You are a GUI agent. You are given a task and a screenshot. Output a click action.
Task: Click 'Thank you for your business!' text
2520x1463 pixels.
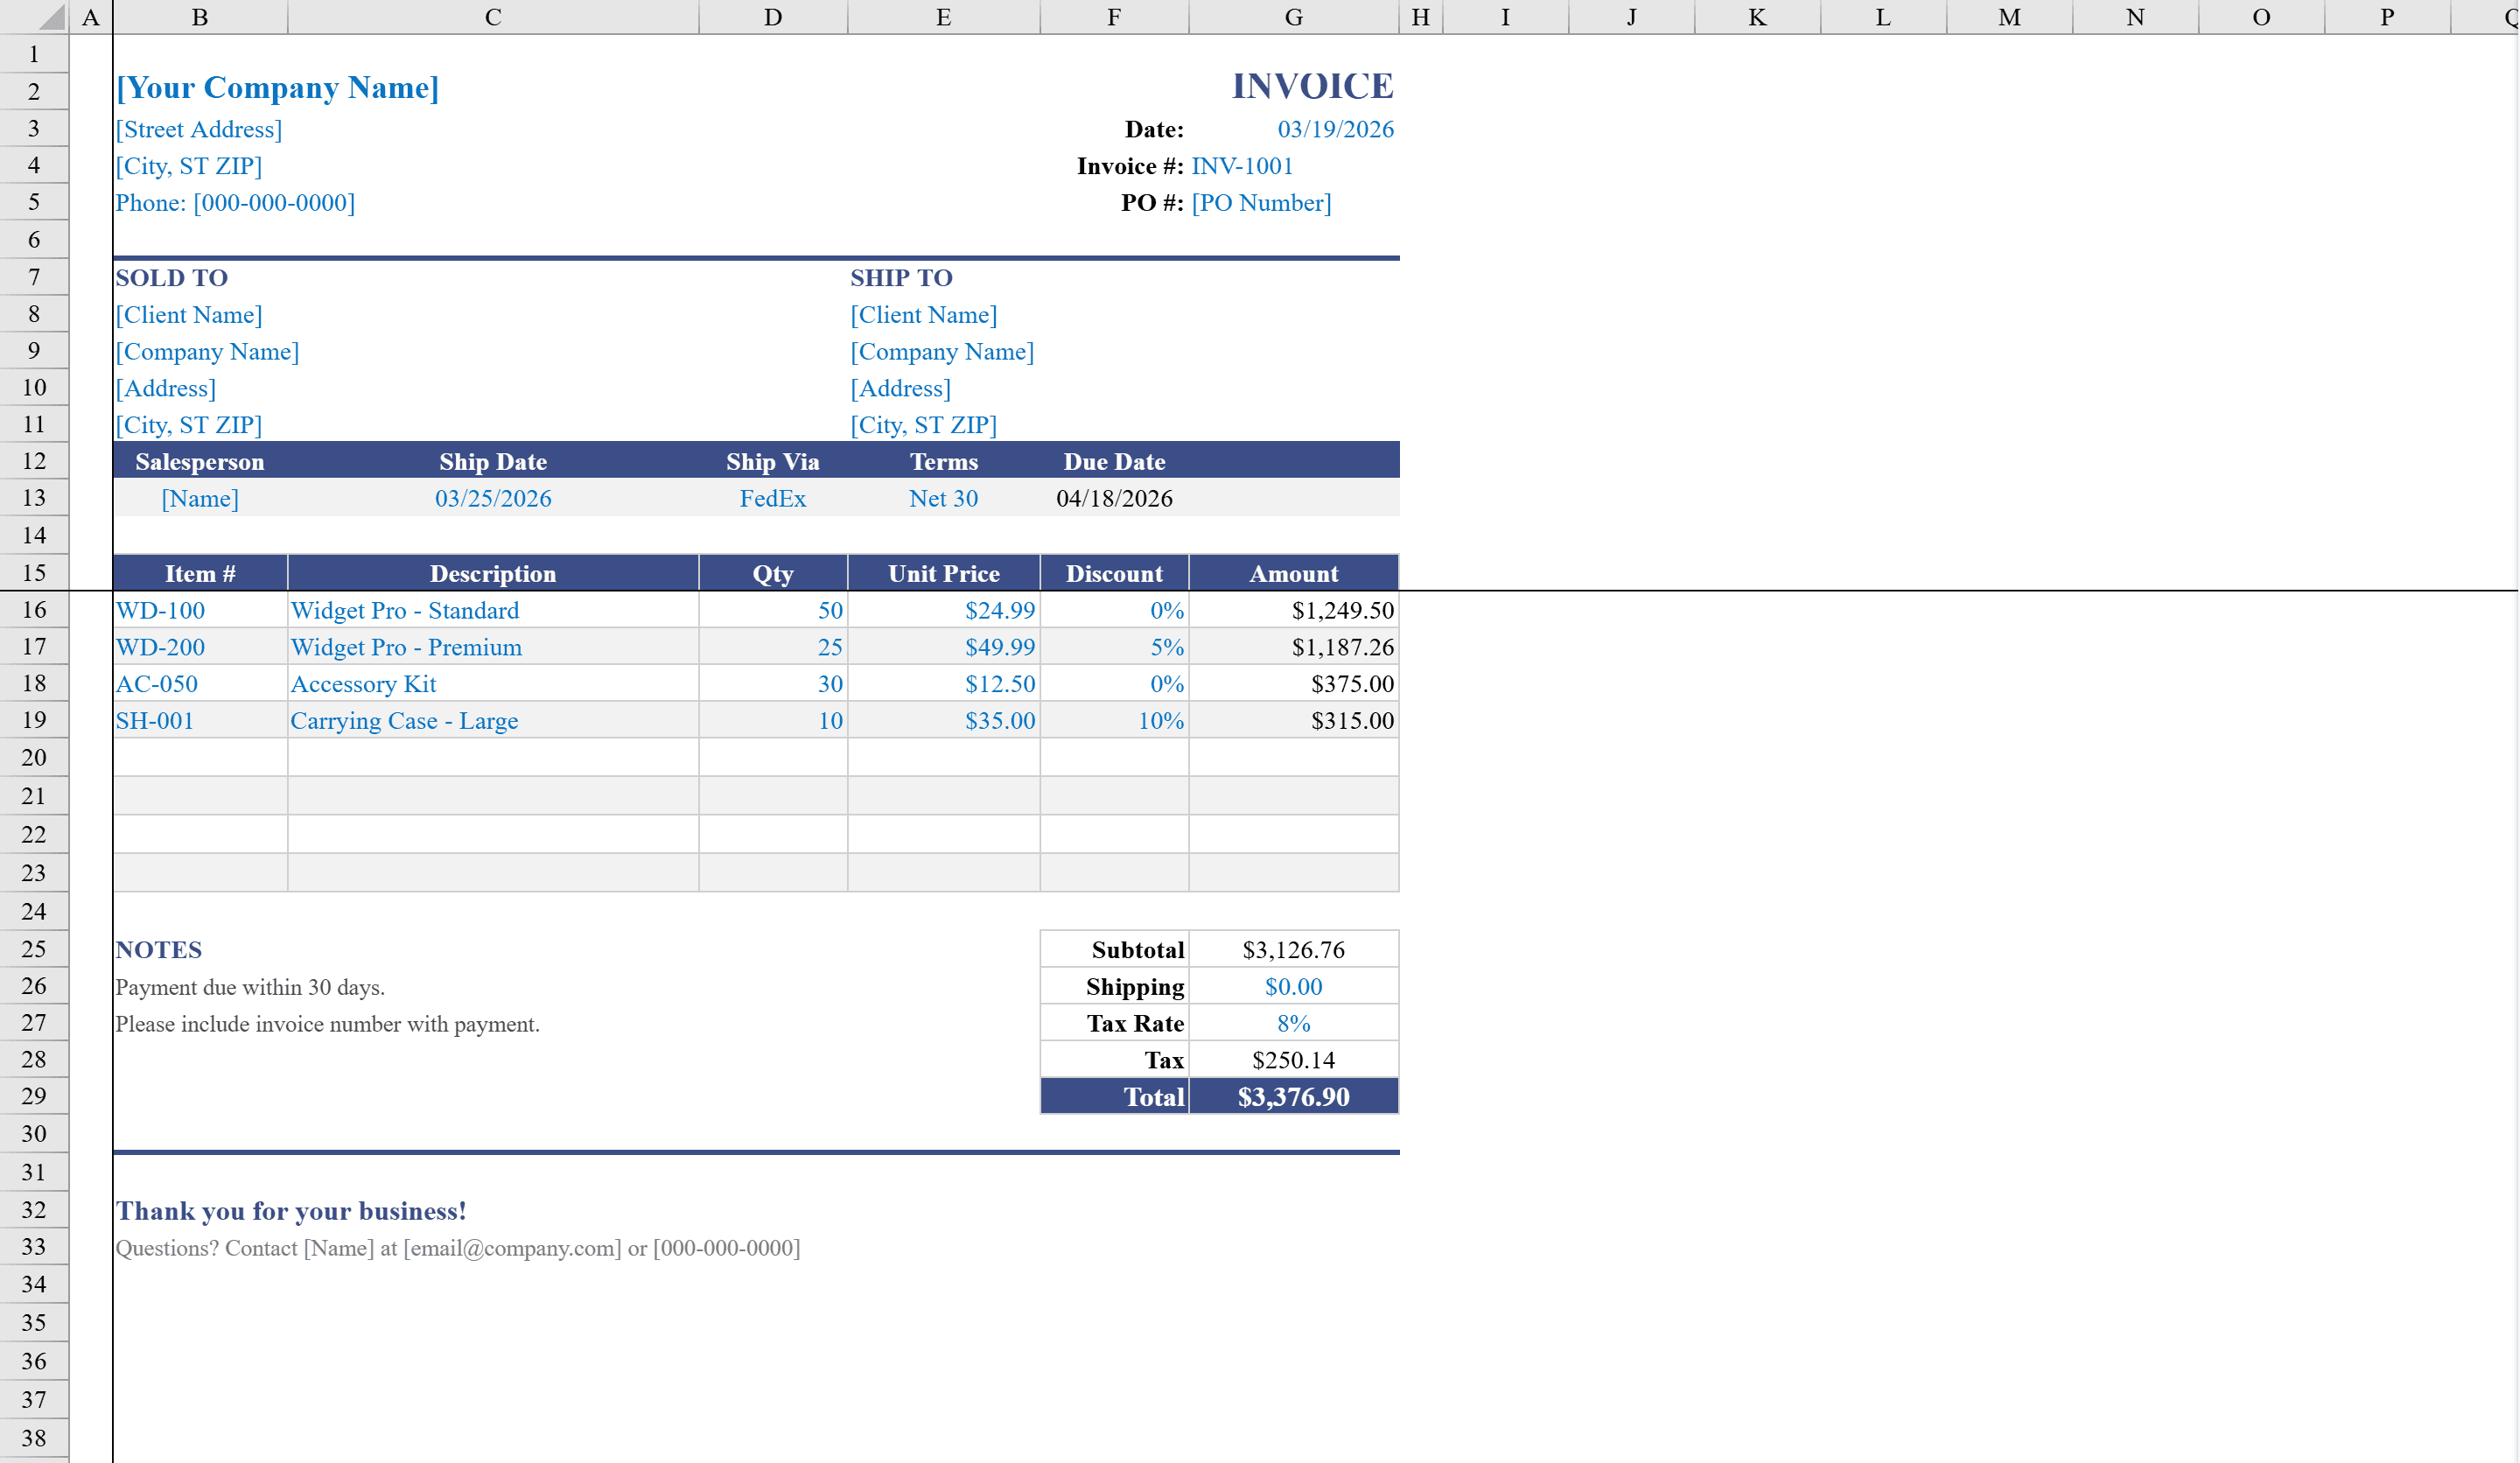pos(291,1211)
